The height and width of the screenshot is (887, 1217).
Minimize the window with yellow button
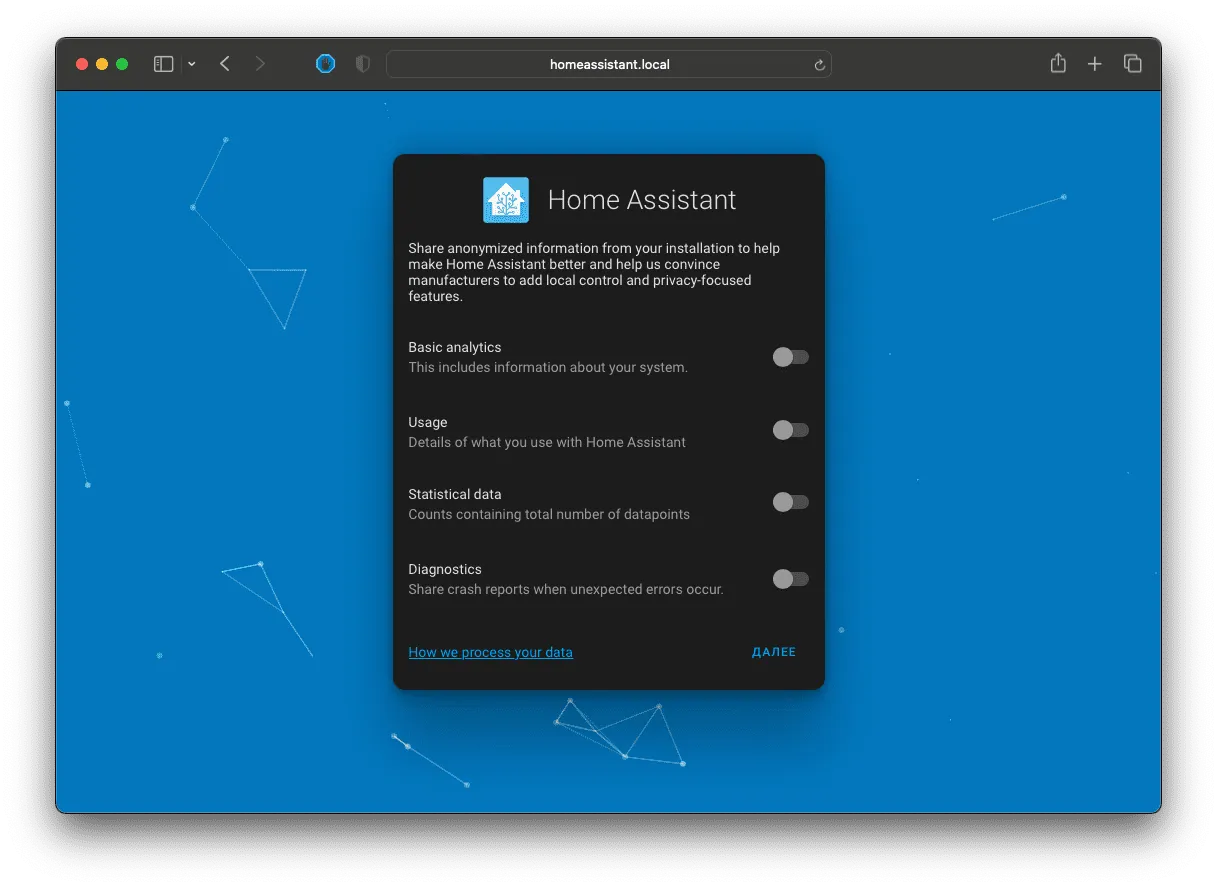[x=102, y=64]
